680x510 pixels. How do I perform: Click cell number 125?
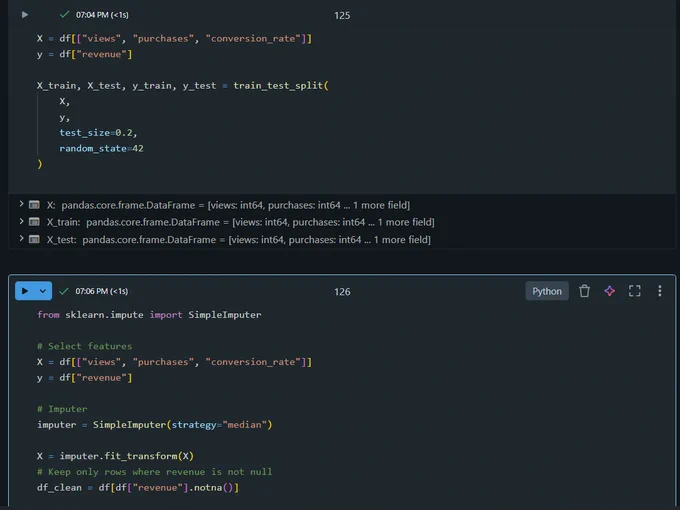click(342, 16)
